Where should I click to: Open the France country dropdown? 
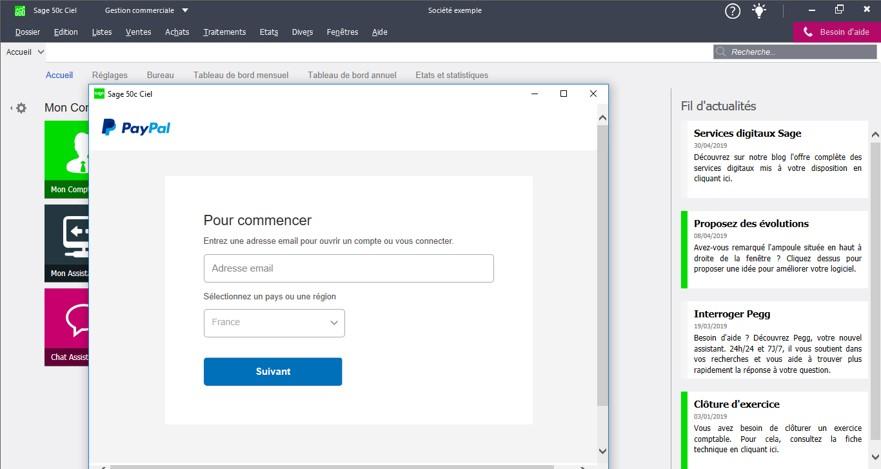pos(274,323)
